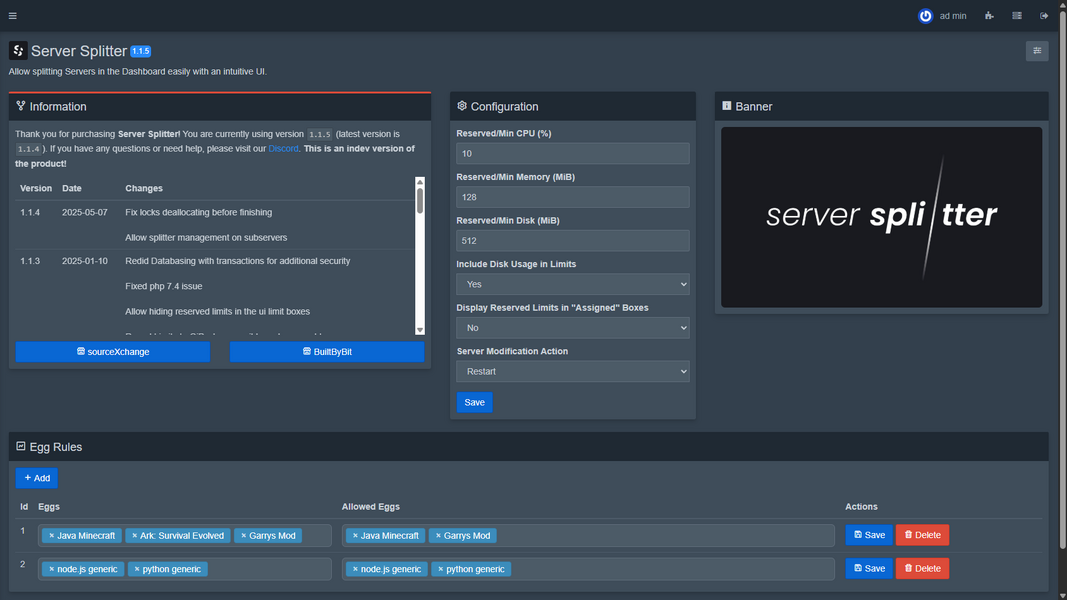Image resolution: width=1067 pixels, height=600 pixels.
Task: Click the 1.1.5 version badge
Action: 141,51
